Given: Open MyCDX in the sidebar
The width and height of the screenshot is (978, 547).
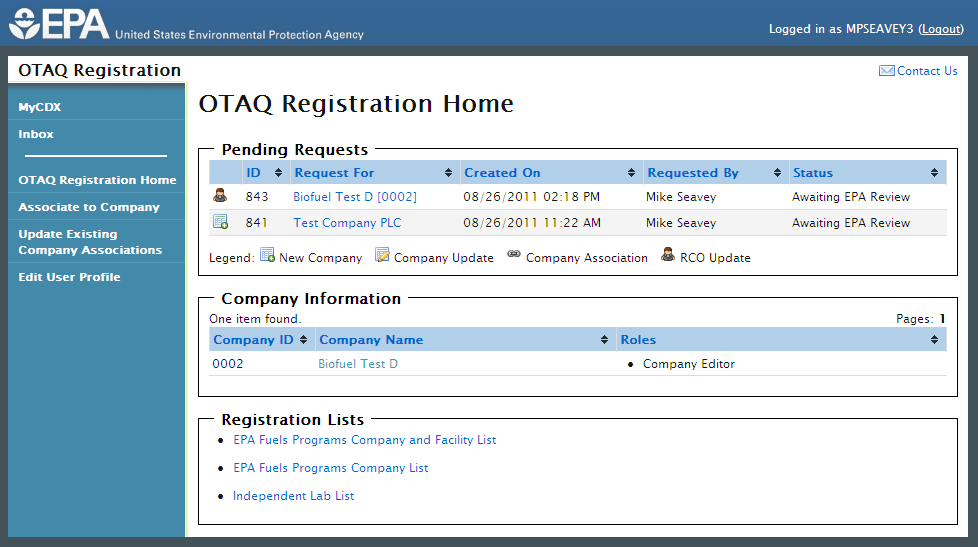Looking at the screenshot, I should tap(40, 107).
